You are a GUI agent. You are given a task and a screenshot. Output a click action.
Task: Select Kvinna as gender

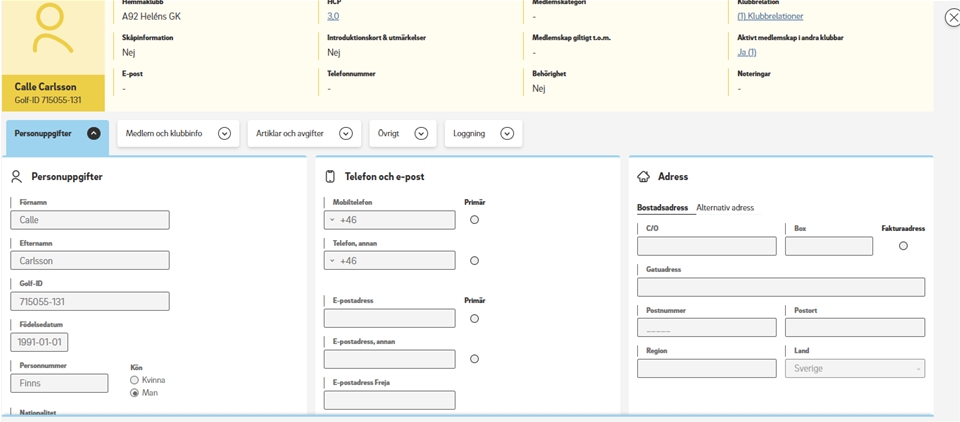pyautogui.click(x=135, y=380)
